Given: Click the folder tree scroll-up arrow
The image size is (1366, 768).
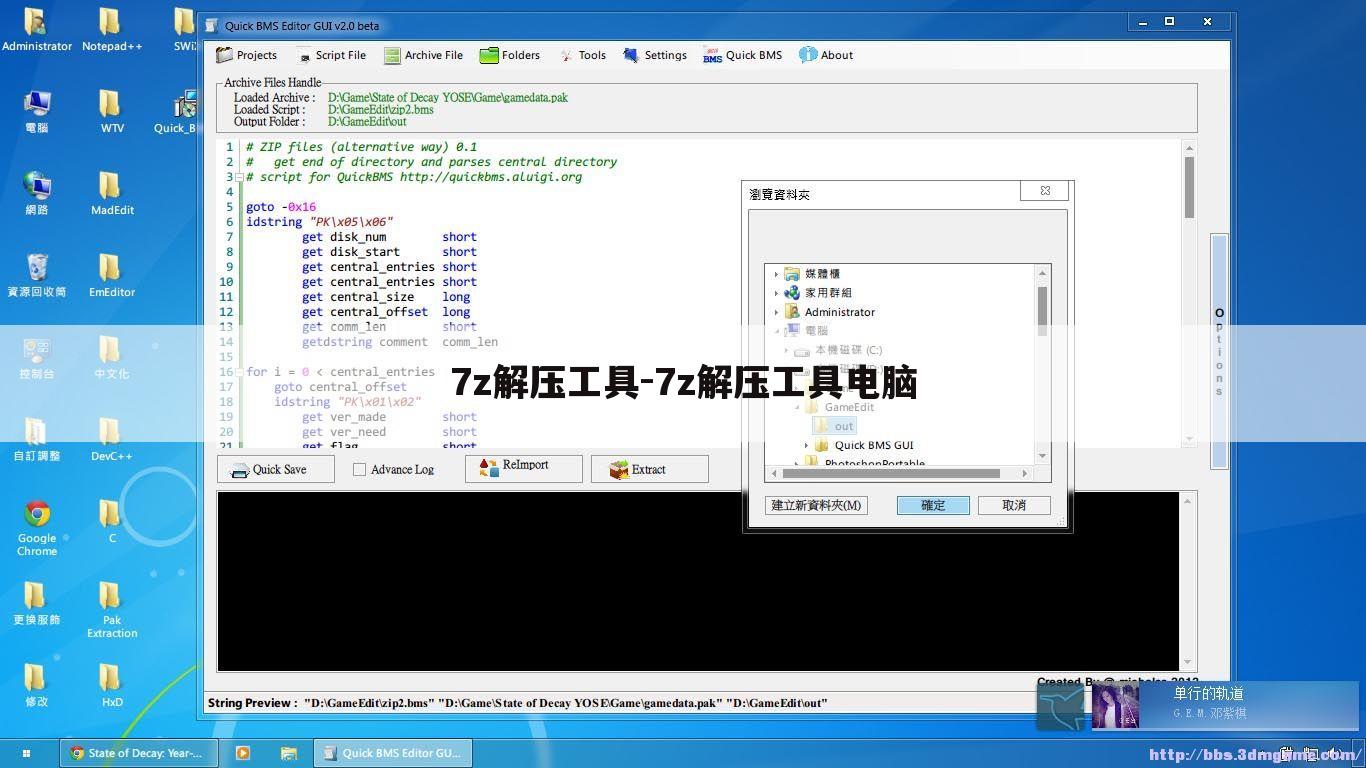Looking at the screenshot, I should pos(1042,273).
